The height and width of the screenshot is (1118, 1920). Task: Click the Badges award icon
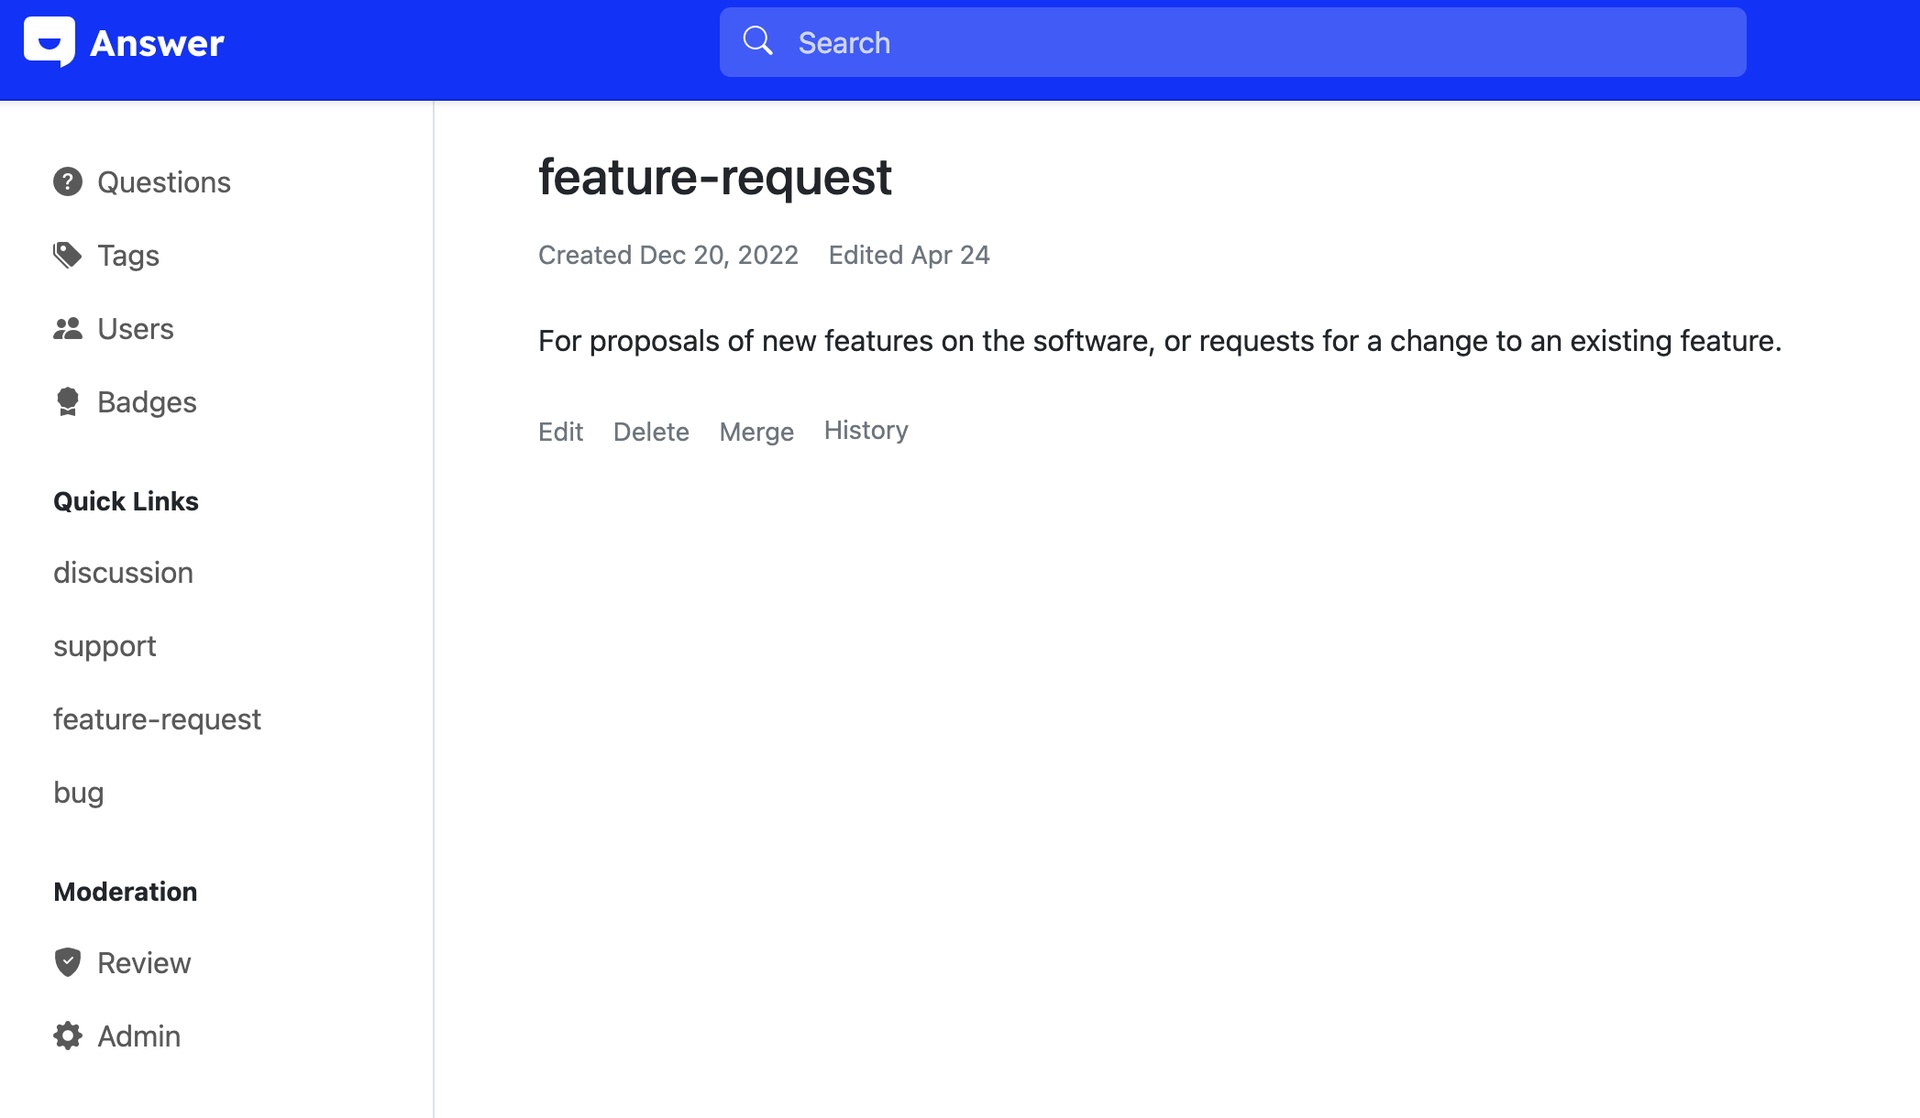click(x=67, y=401)
